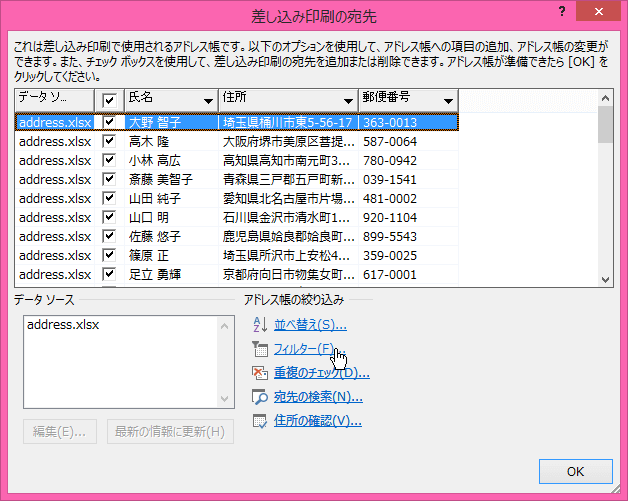Click the validate address icon
The height and width of the screenshot is (501, 628).
click(x=260, y=421)
